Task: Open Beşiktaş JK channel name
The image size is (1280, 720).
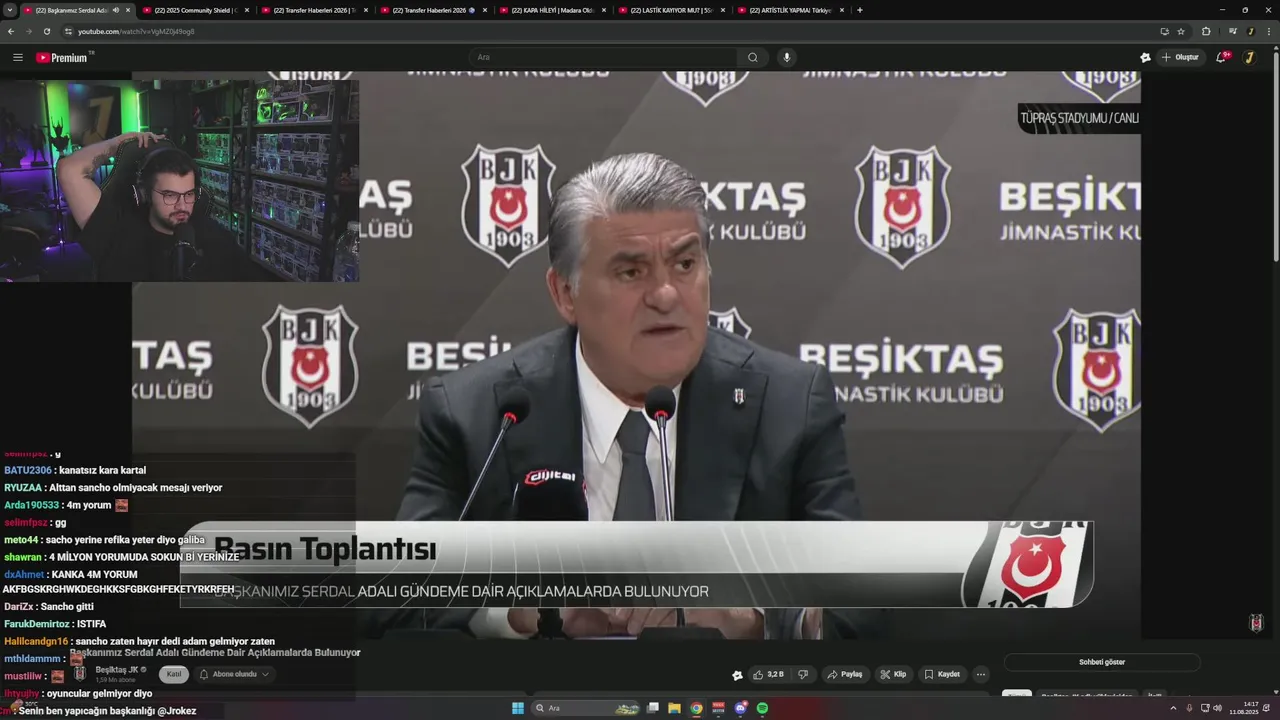Action: pos(117,669)
